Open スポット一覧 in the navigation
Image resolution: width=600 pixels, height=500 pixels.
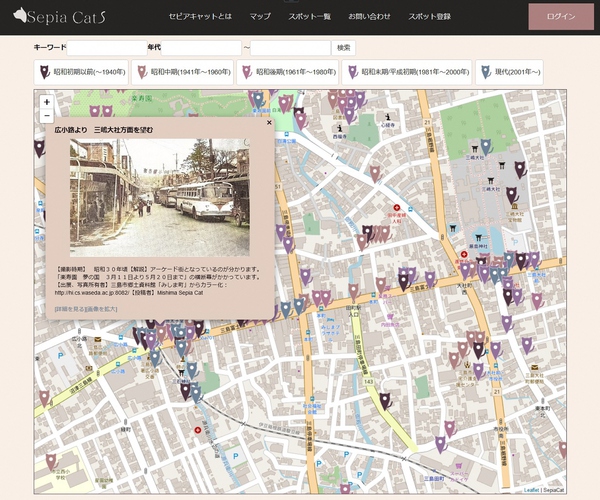coord(310,16)
